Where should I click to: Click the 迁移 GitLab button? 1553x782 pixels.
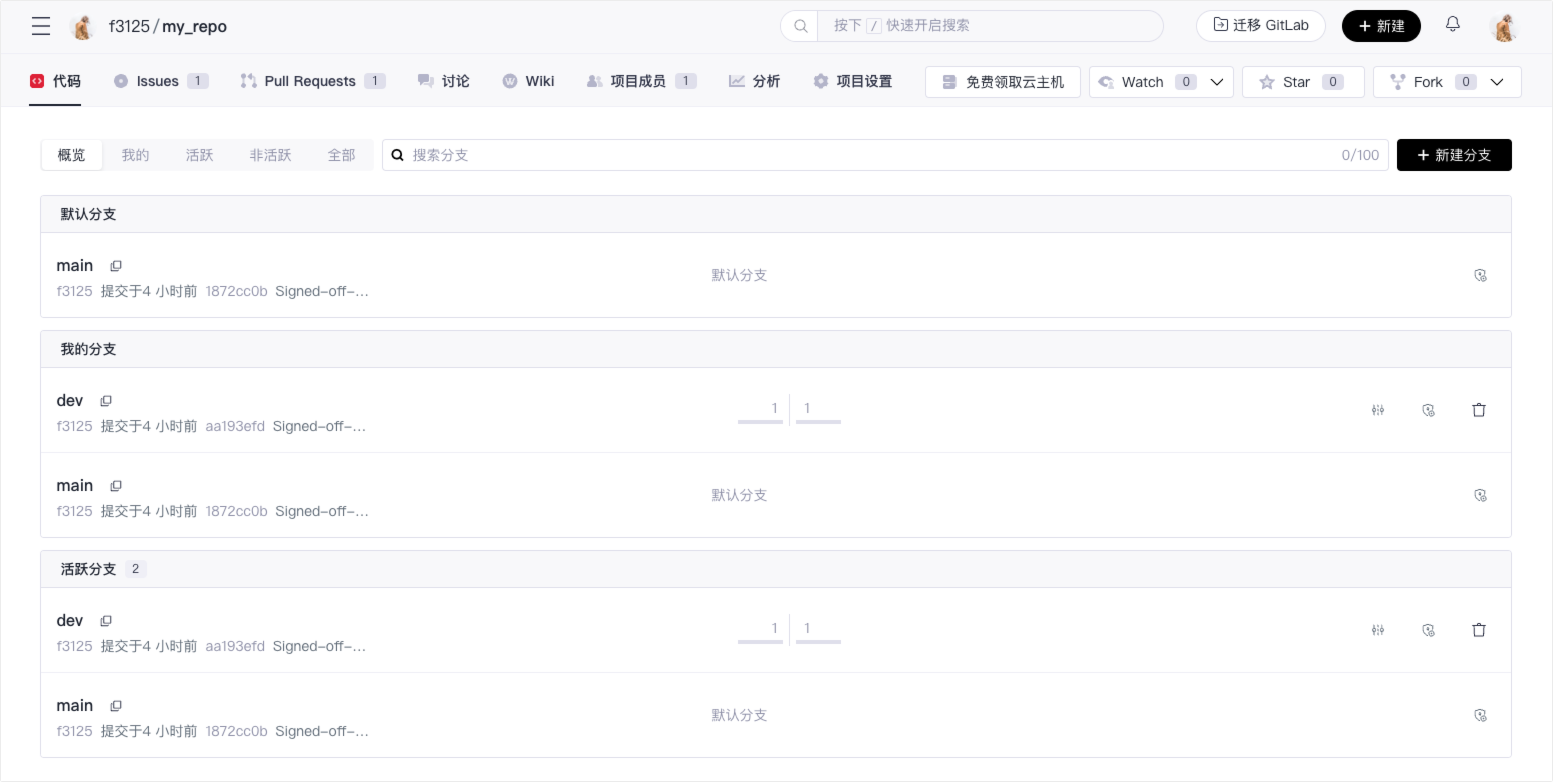[x=1260, y=26]
